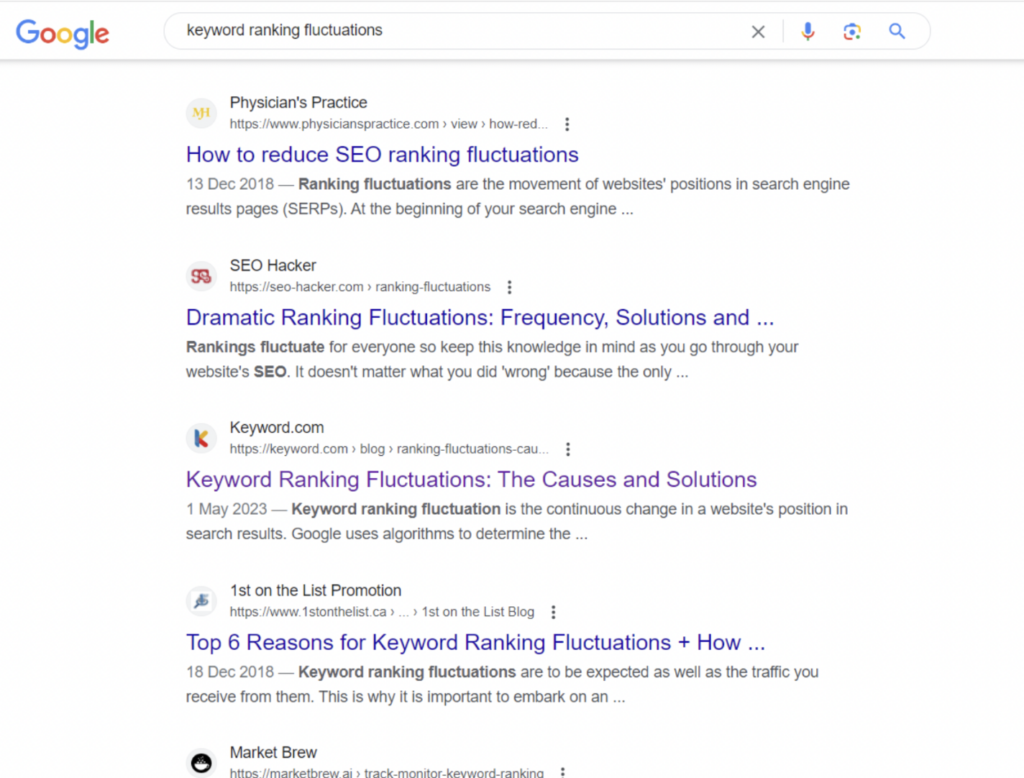This screenshot has width=1024, height=778.
Task: Open "How to reduce SEO ranking fluctuations" article
Action: (382, 155)
